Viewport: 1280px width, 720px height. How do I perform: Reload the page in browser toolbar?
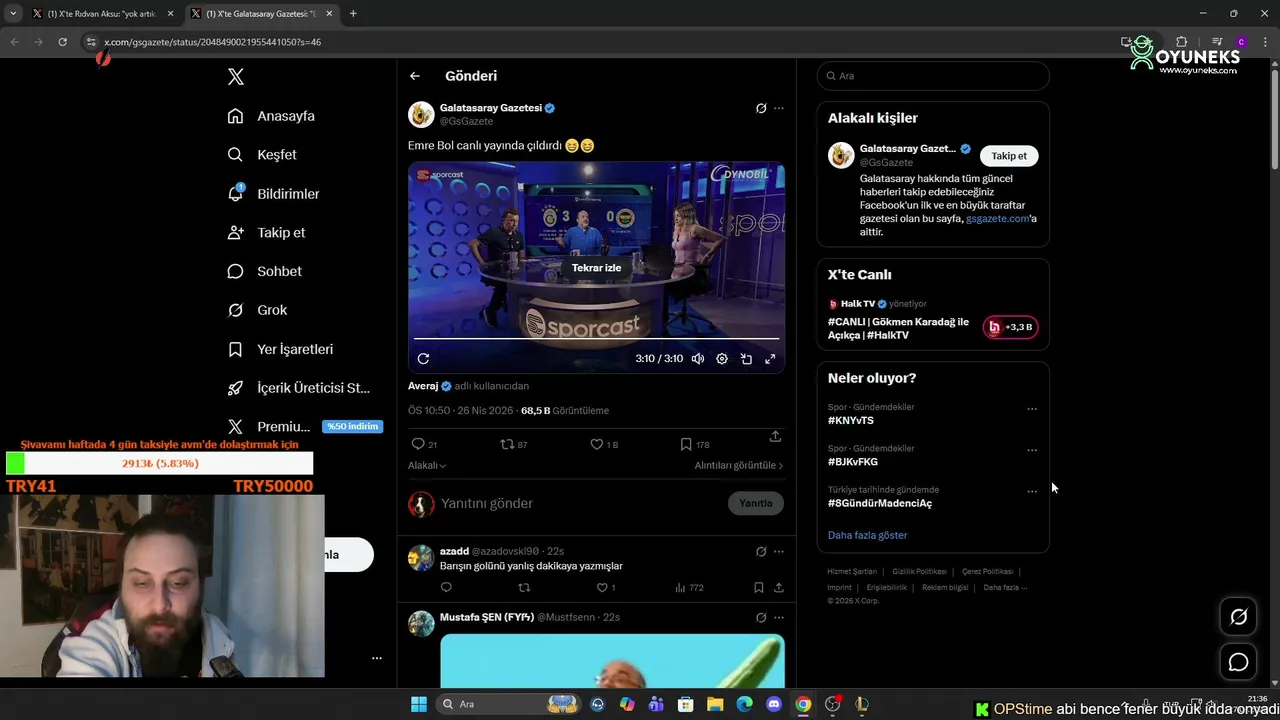coord(62,42)
